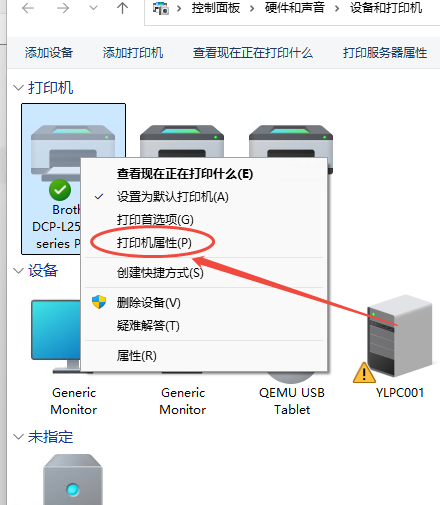The width and height of the screenshot is (440, 505).
Task: Select the YLPC001 computer device icon
Action: click(x=393, y=338)
